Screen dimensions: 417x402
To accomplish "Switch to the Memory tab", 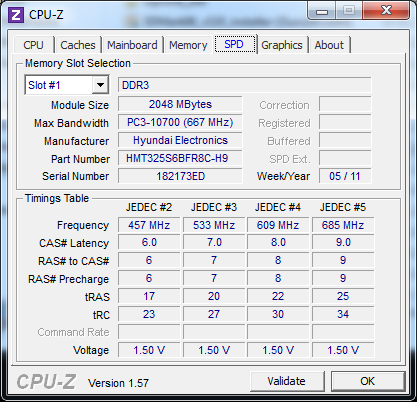I will [x=188, y=45].
